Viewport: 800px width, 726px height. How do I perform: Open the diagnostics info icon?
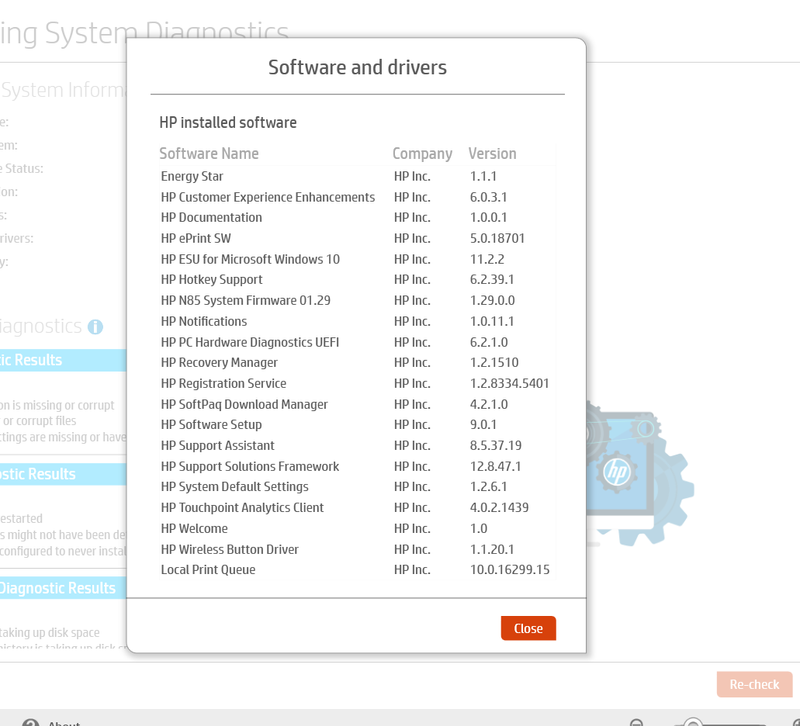[95, 327]
